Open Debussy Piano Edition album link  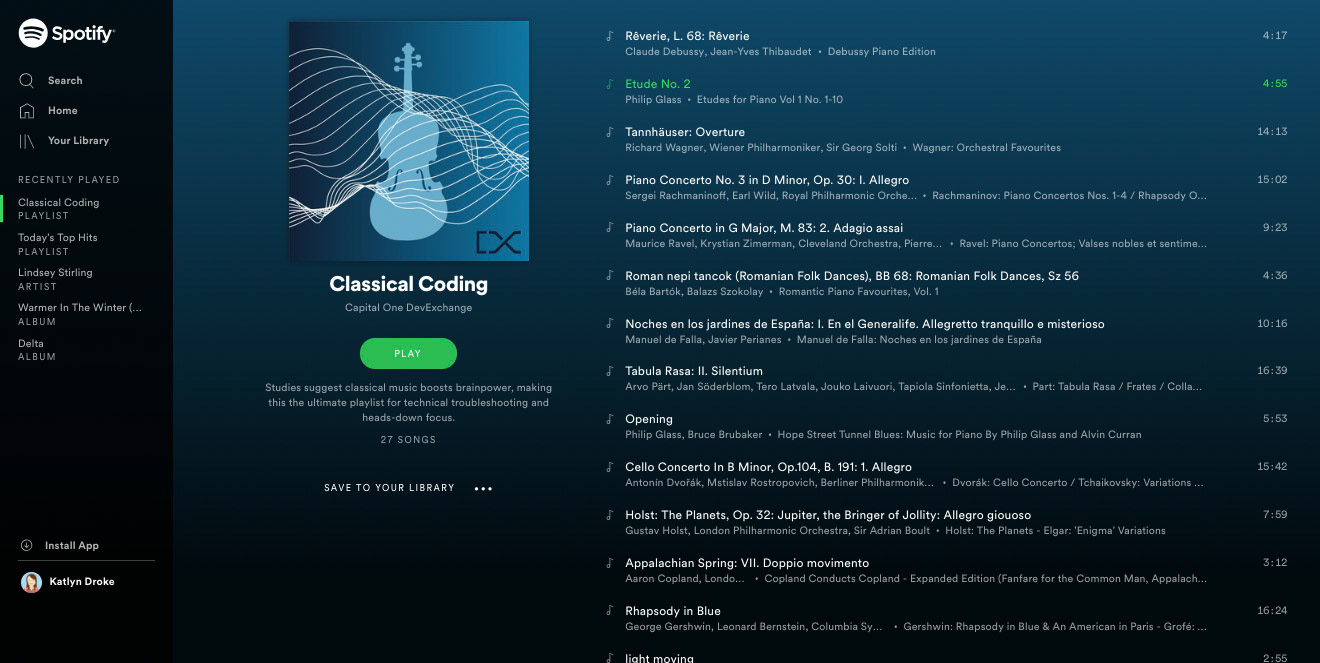coord(882,52)
